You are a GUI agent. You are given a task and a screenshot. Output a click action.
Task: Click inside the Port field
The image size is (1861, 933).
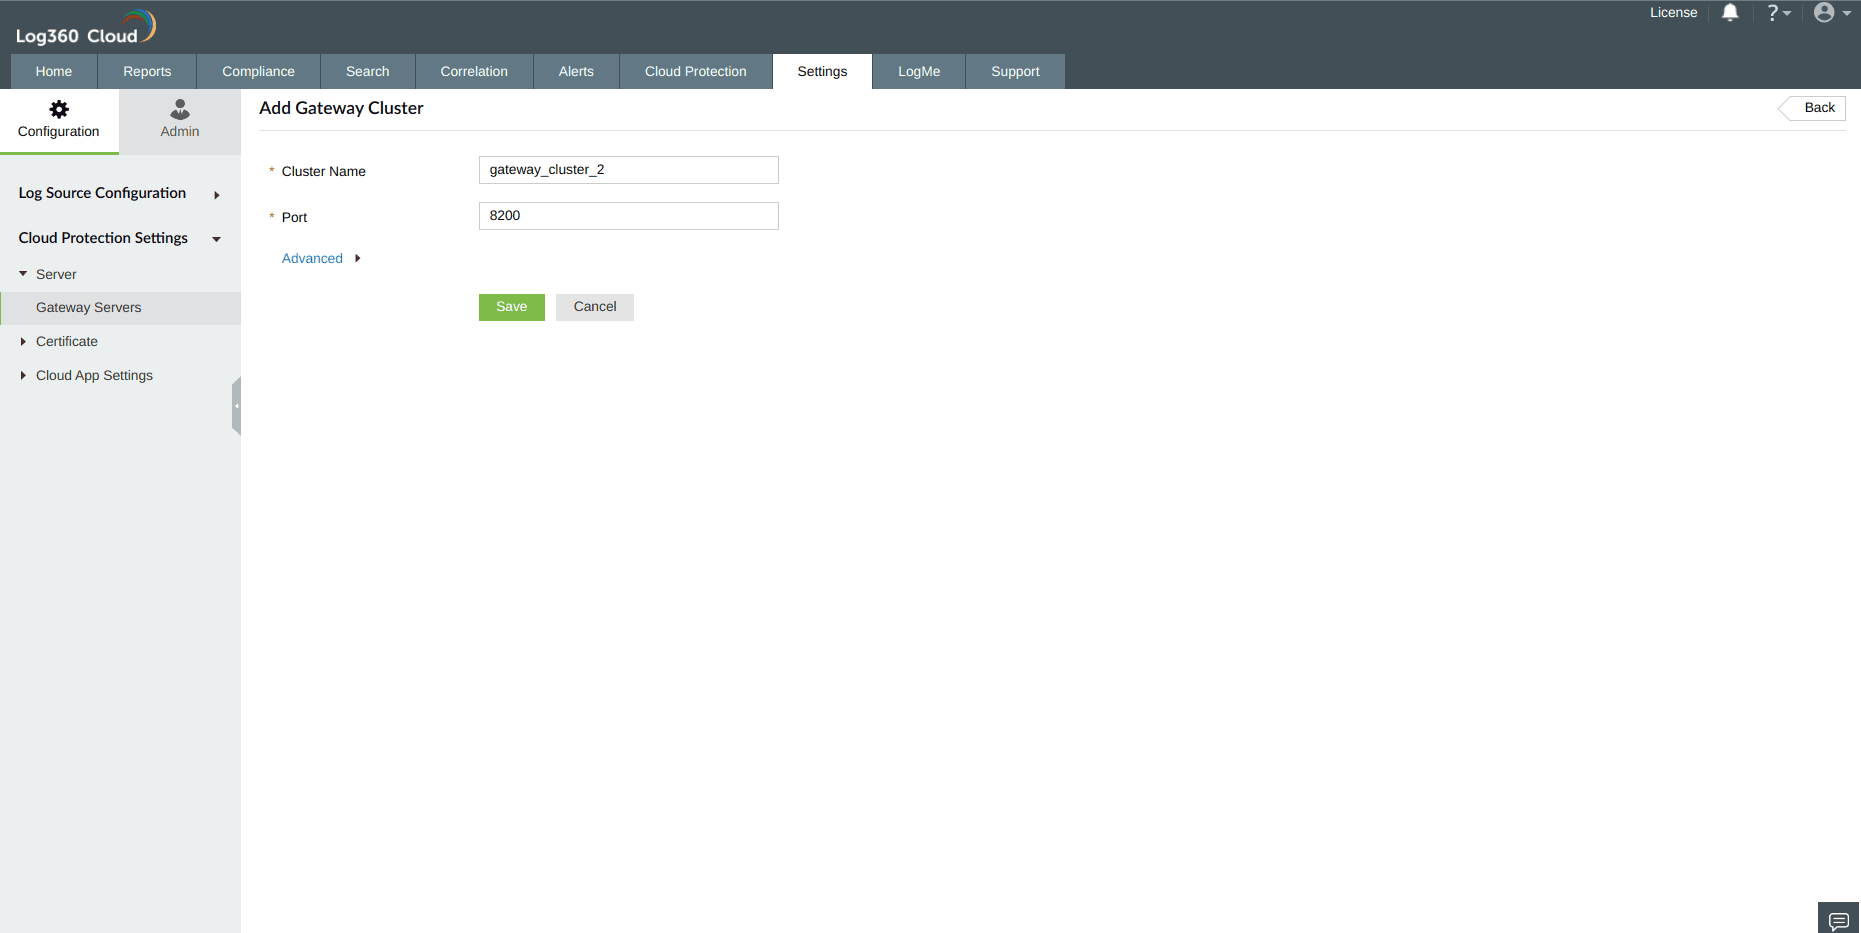tap(628, 216)
